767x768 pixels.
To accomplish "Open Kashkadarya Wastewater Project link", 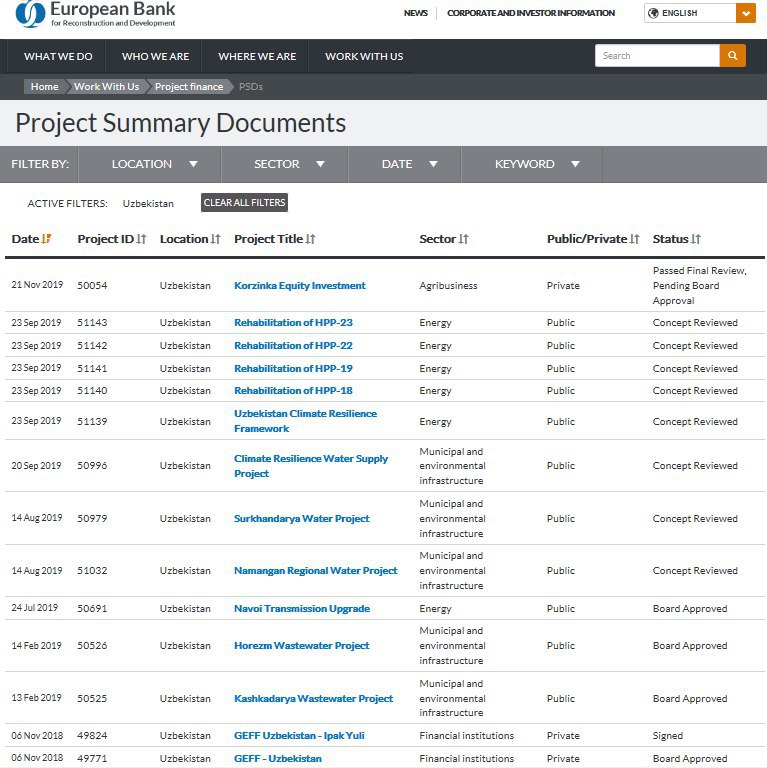I will click(313, 698).
